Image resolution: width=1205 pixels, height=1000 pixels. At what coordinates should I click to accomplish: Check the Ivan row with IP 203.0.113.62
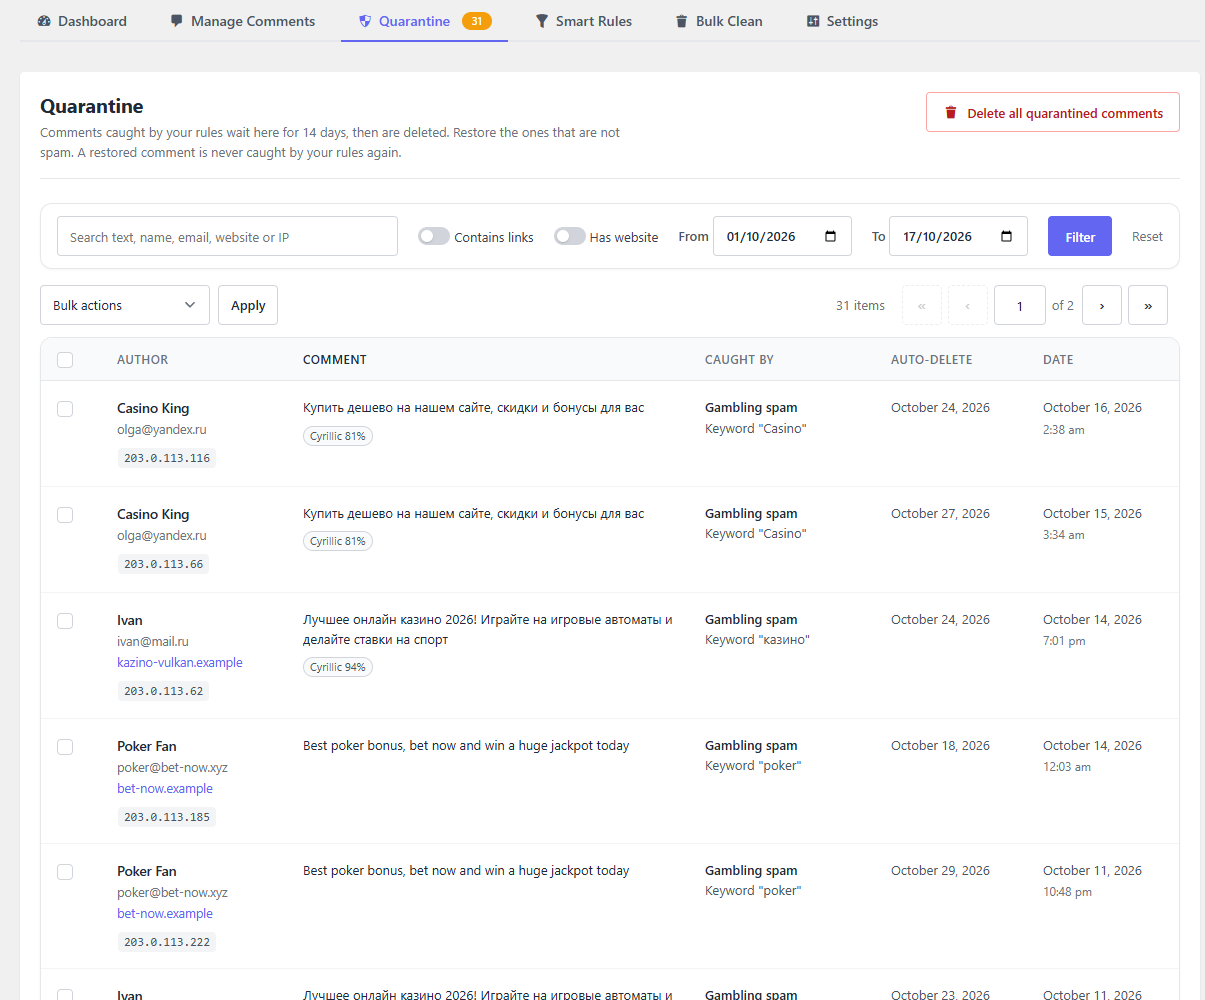(x=65, y=621)
